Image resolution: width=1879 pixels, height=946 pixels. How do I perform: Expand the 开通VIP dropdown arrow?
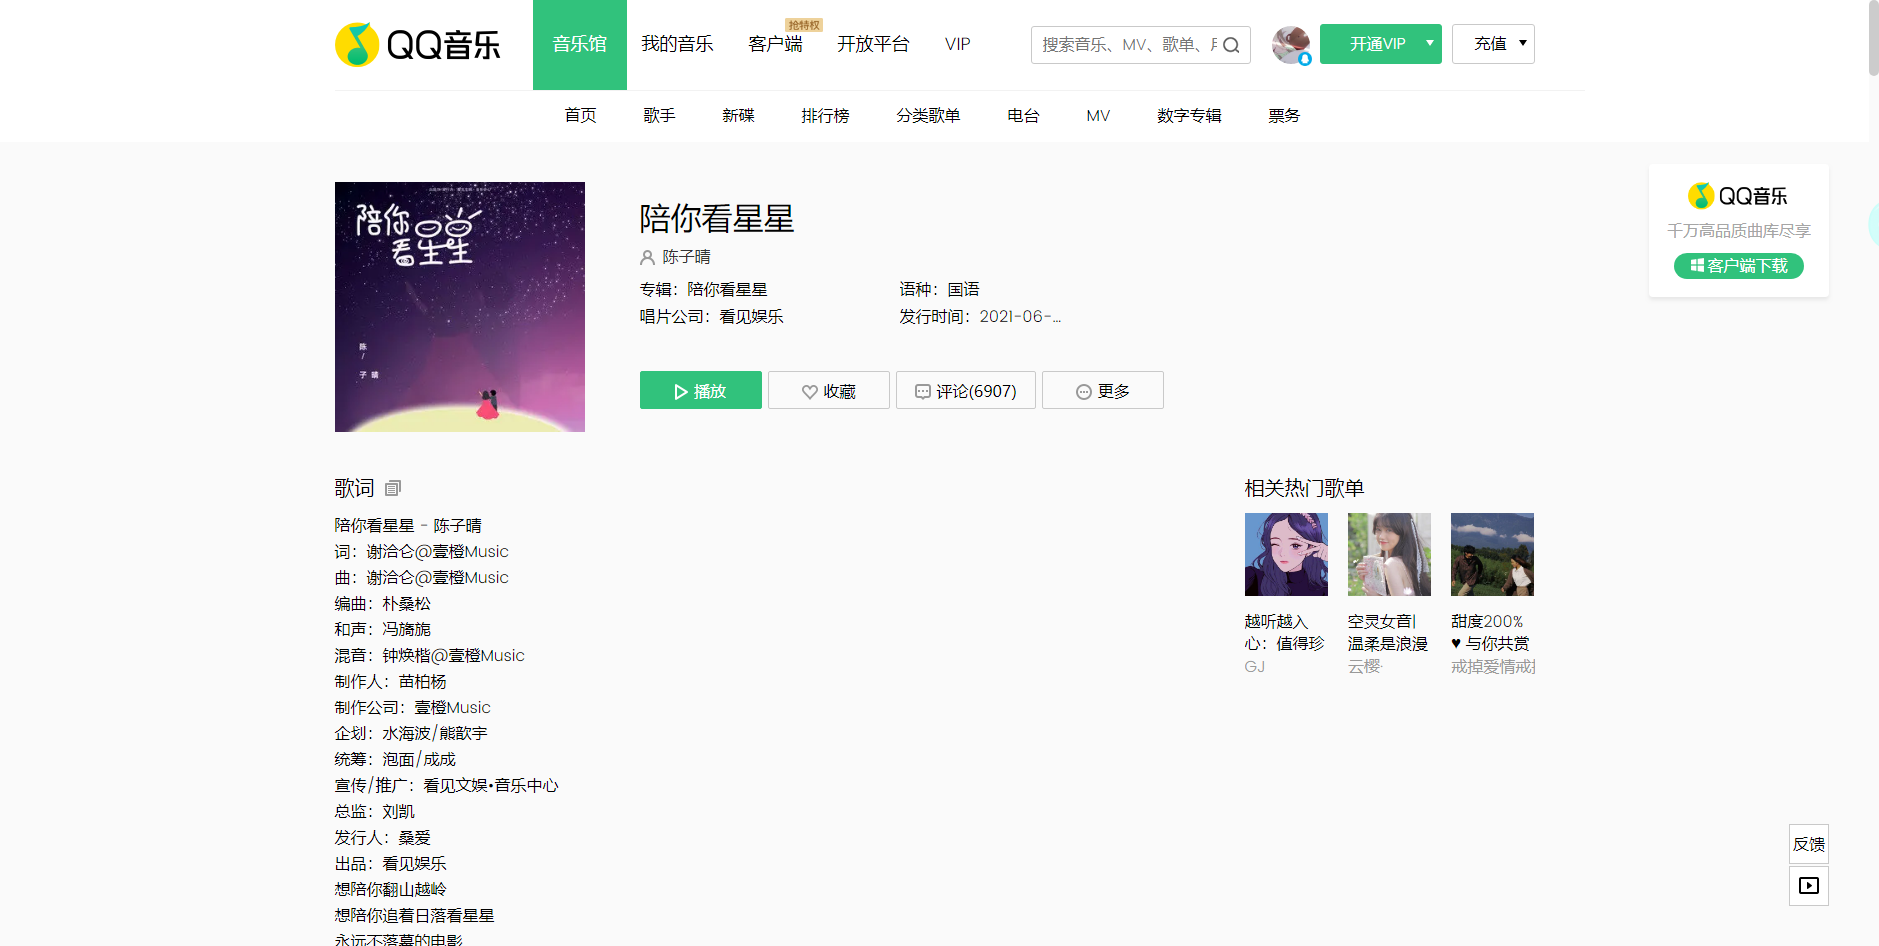[1429, 44]
